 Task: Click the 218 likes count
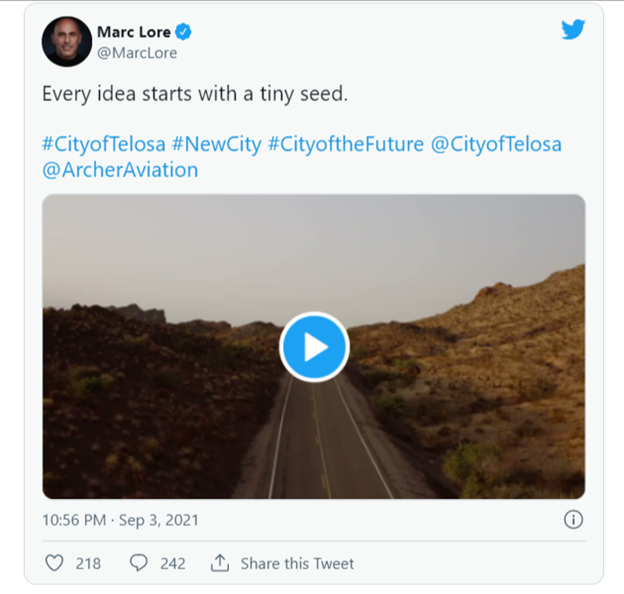tap(88, 563)
